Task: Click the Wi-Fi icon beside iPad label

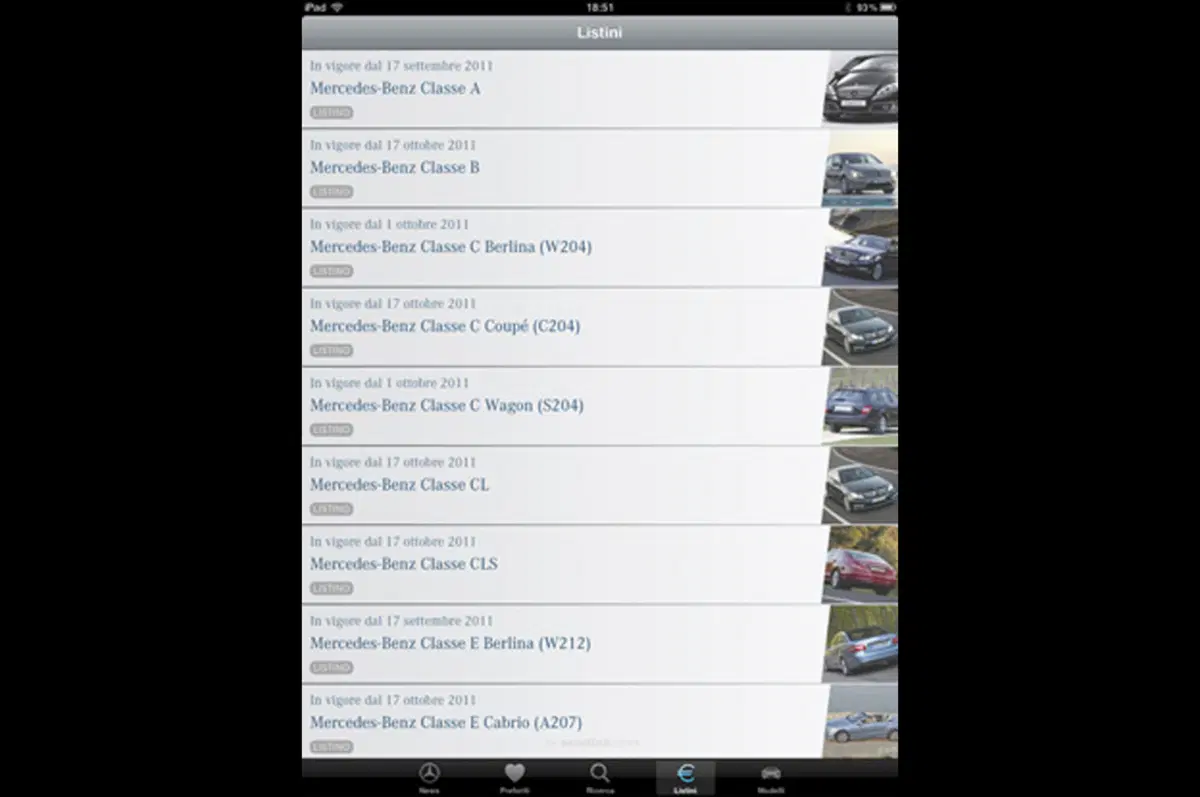Action: (x=337, y=7)
